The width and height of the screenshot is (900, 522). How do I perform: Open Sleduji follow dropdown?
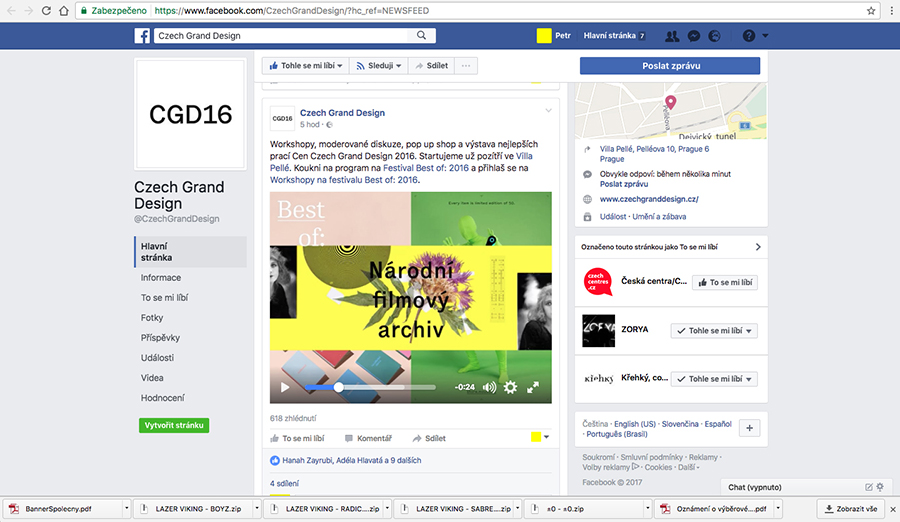(x=378, y=65)
